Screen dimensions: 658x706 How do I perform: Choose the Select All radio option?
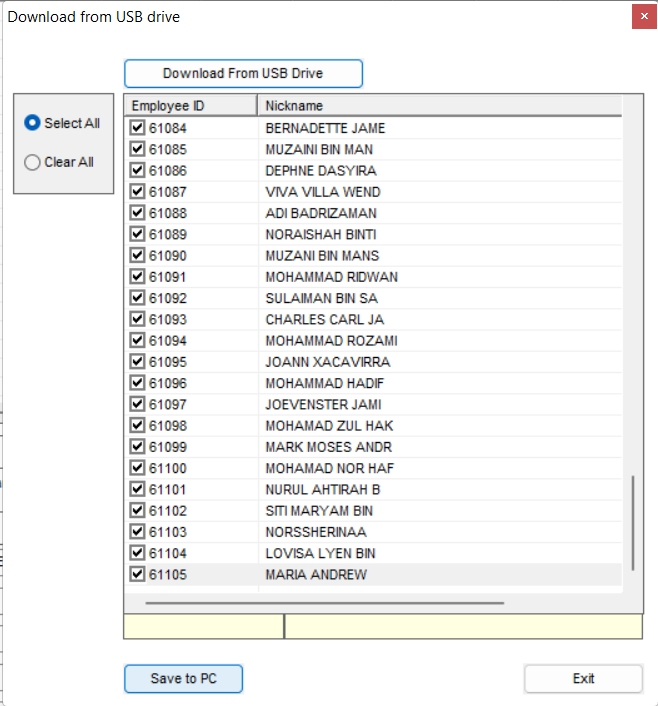tap(33, 123)
